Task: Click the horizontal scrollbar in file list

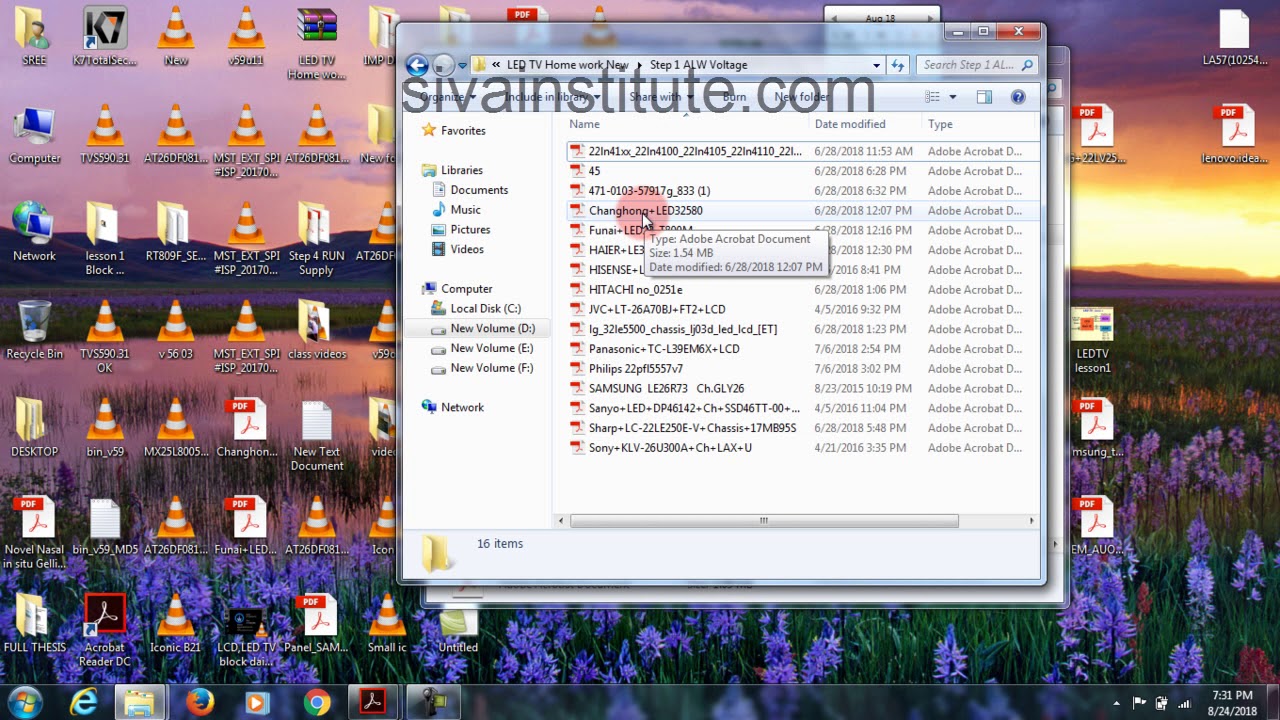Action: pyautogui.click(x=763, y=521)
